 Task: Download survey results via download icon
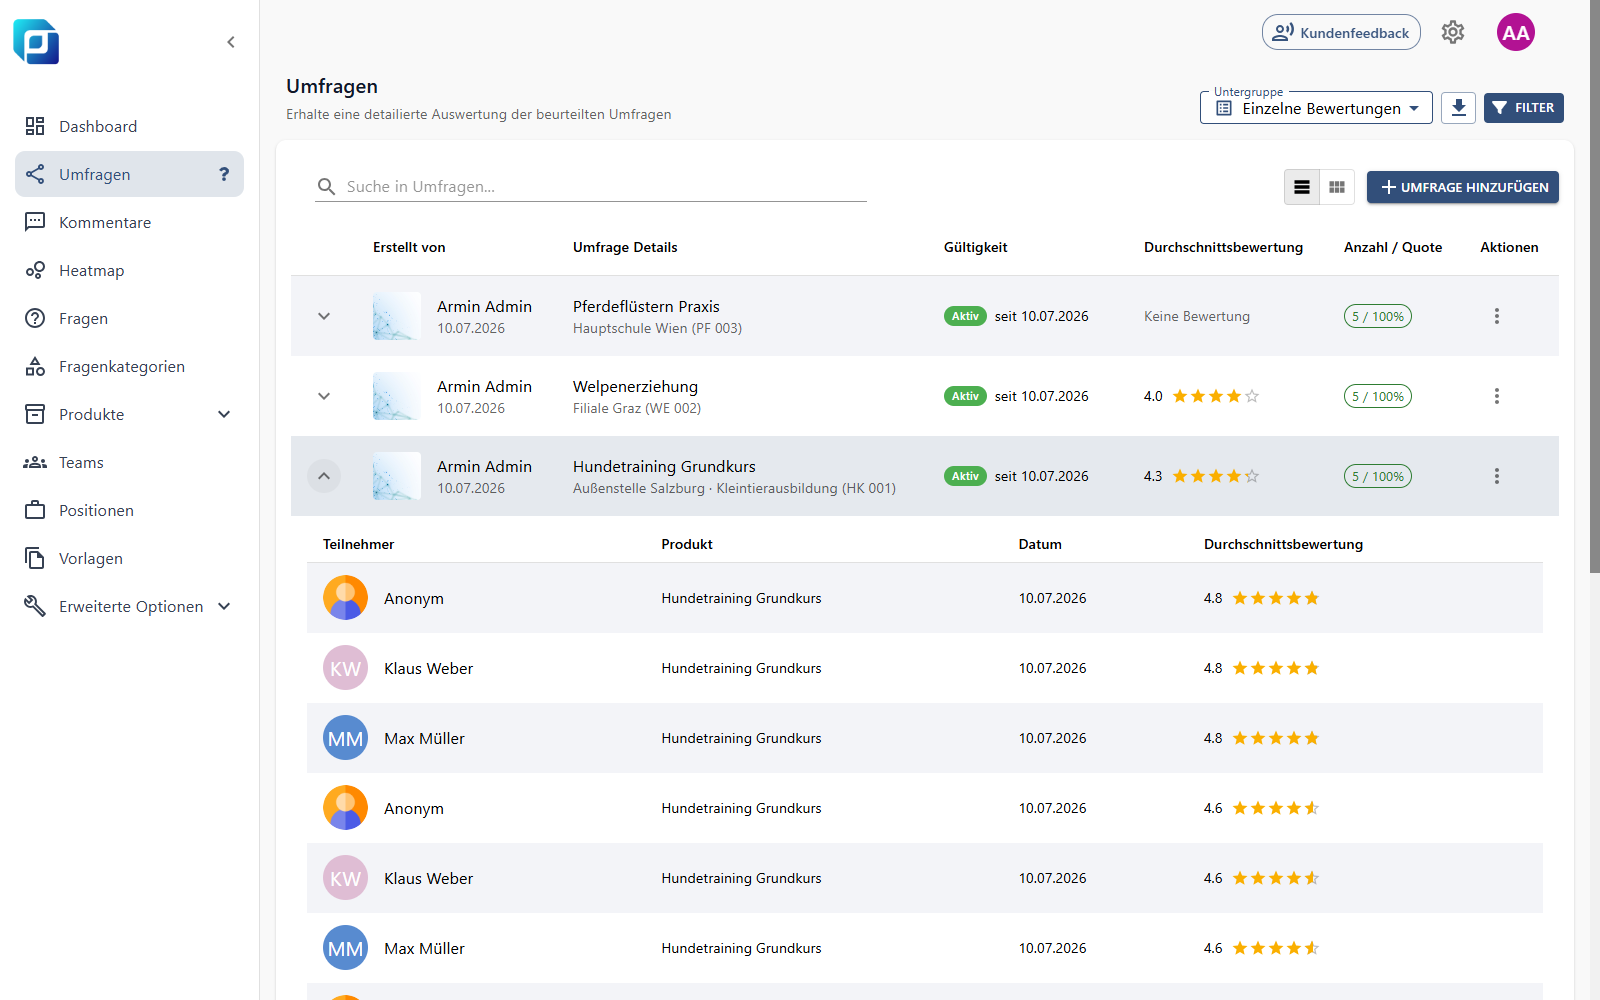[1459, 108]
